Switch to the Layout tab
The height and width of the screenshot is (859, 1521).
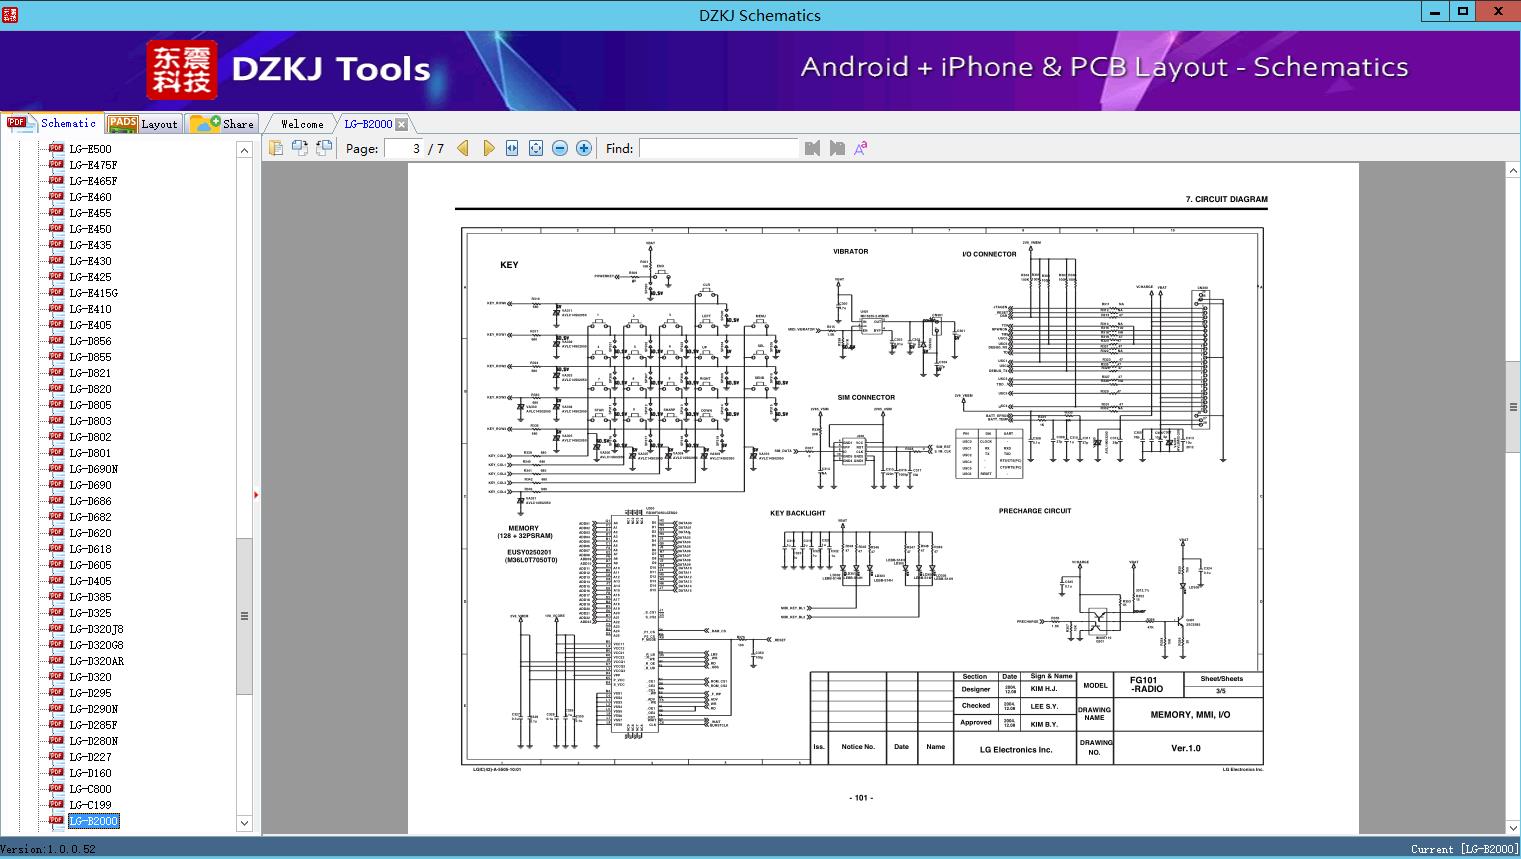[x=144, y=124]
